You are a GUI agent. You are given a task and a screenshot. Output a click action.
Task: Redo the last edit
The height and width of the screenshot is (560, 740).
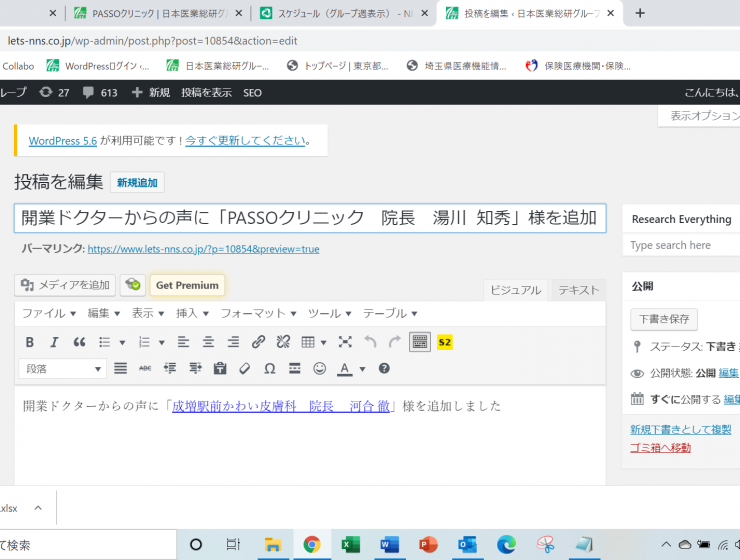pyautogui.click(x=395, y=342)
